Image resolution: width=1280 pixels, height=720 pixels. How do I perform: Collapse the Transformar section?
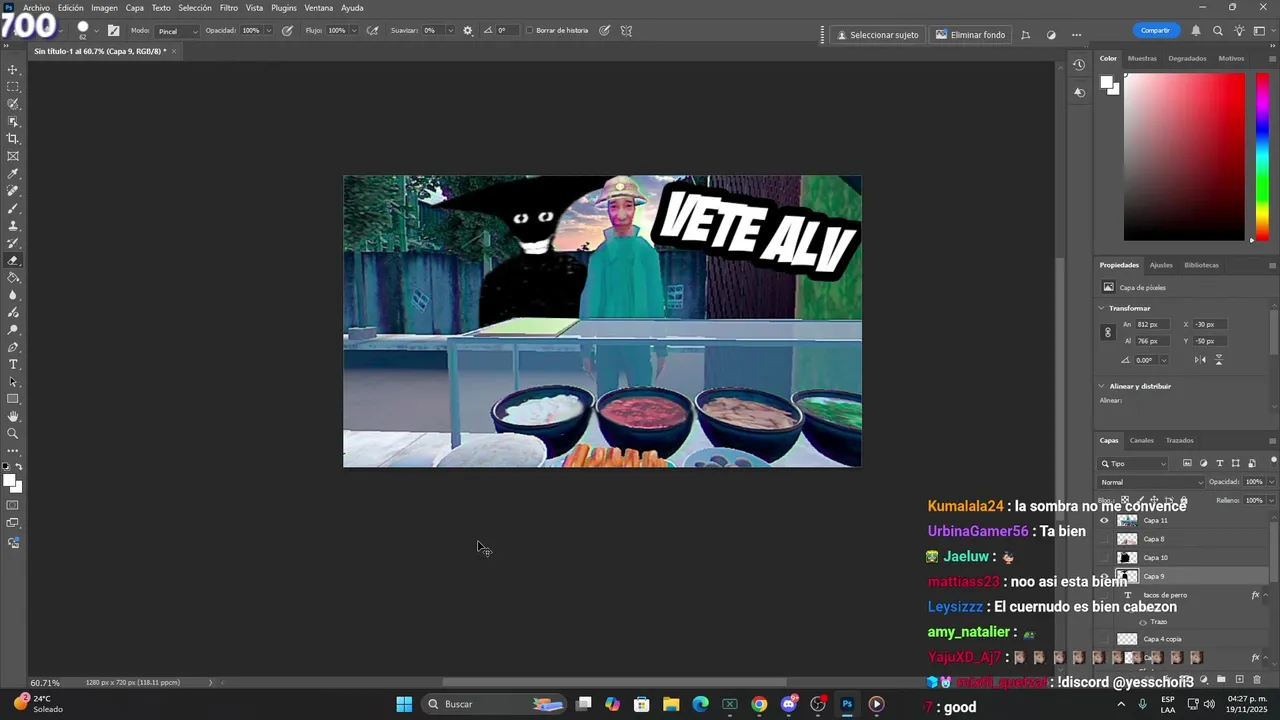[1102, 308]
